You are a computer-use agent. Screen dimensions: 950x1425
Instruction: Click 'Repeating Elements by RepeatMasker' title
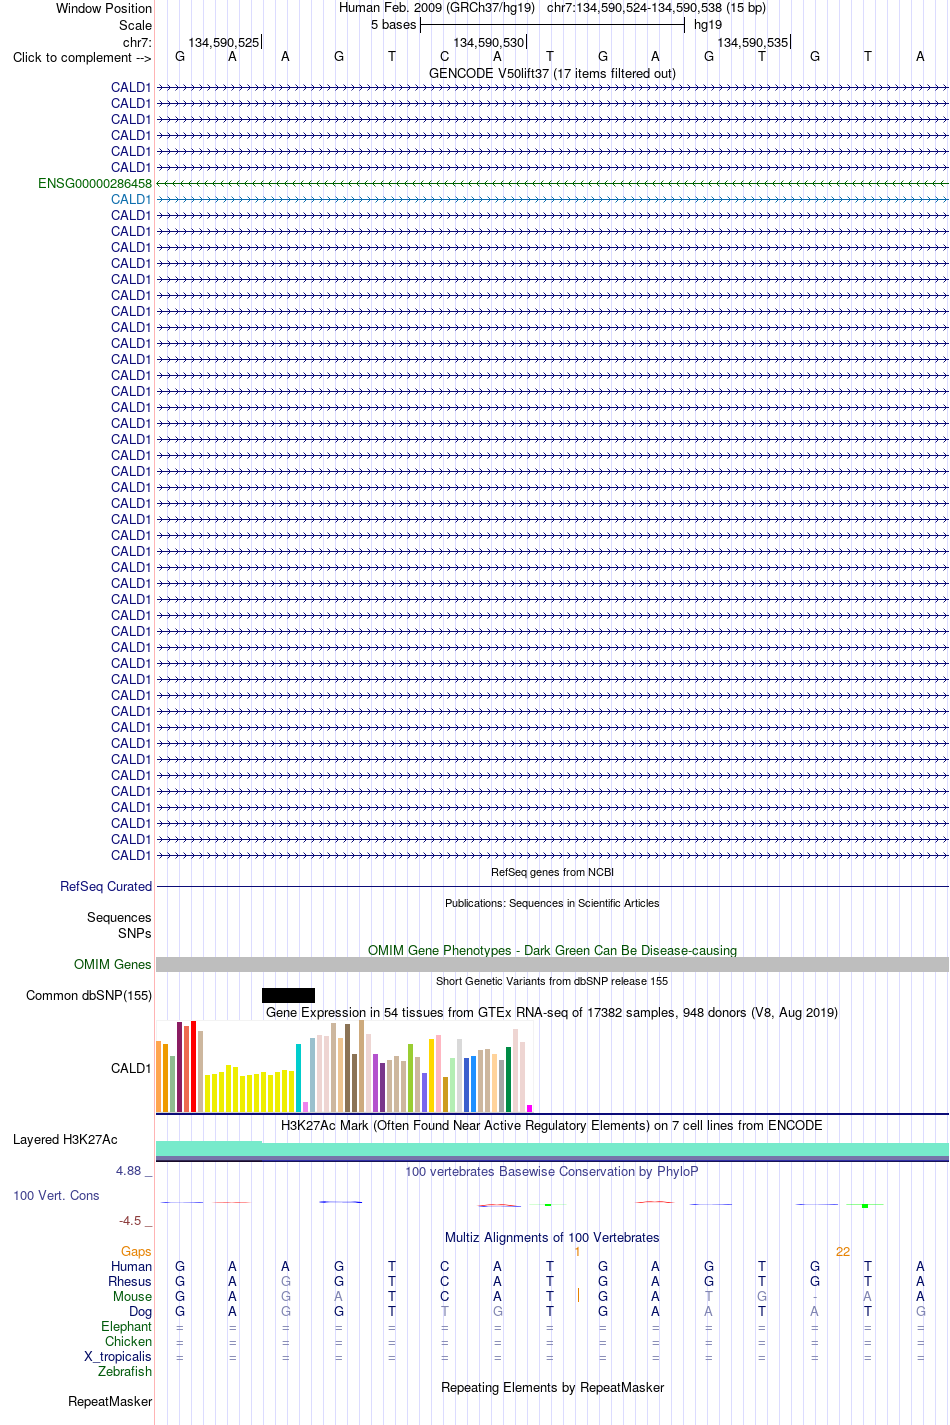point(552,1387)
